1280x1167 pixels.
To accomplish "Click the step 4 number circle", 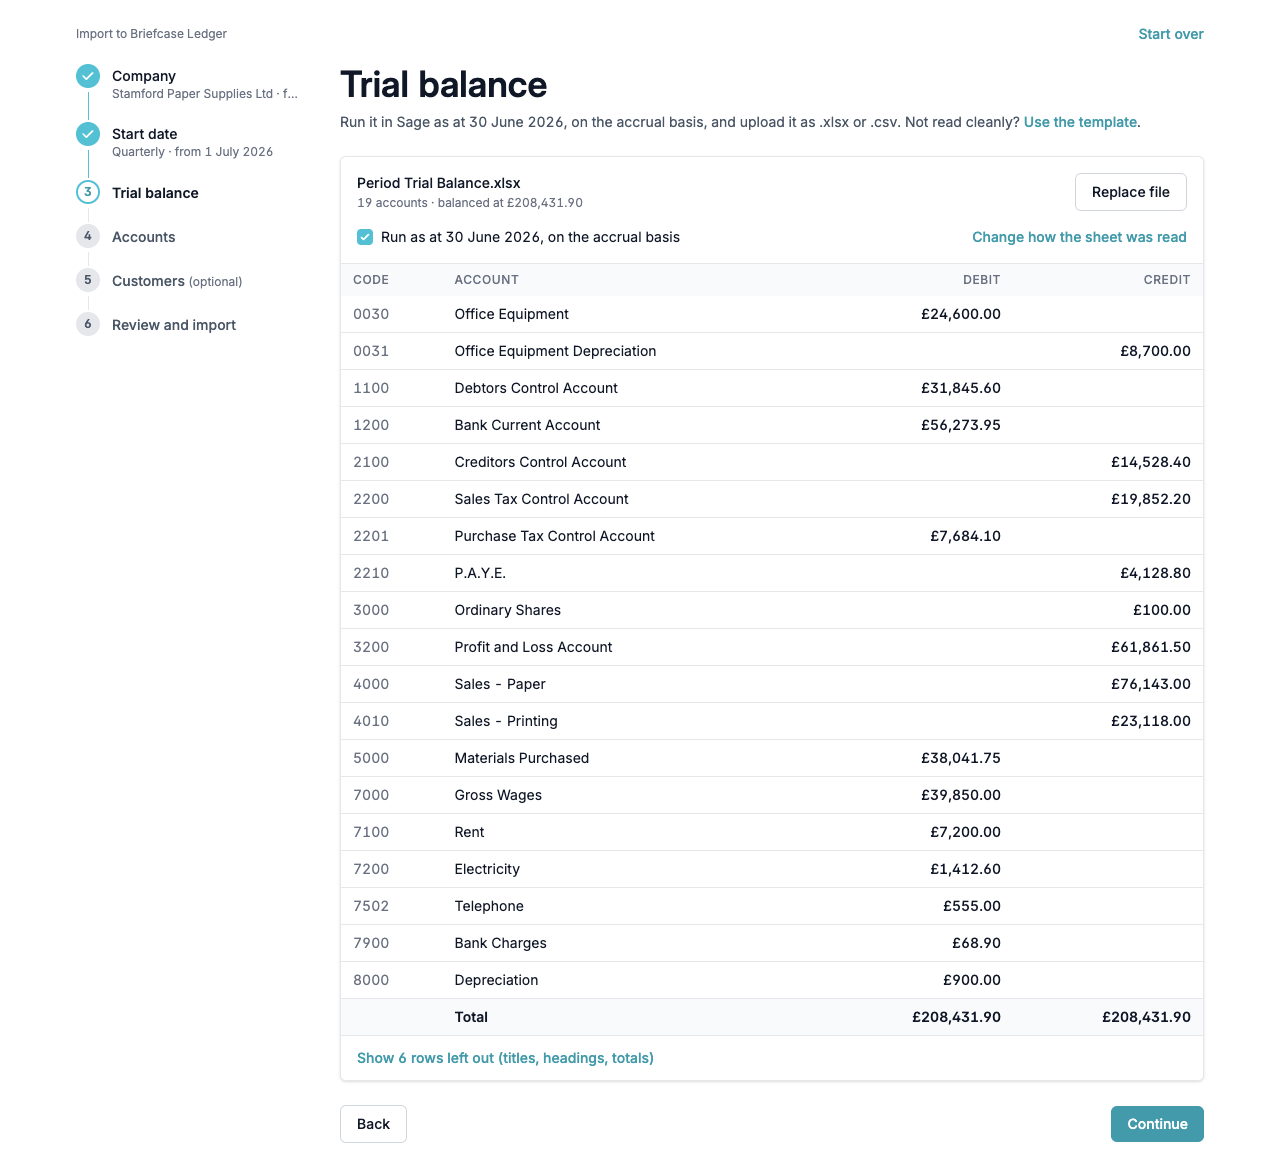I will (x=88, y=236).
